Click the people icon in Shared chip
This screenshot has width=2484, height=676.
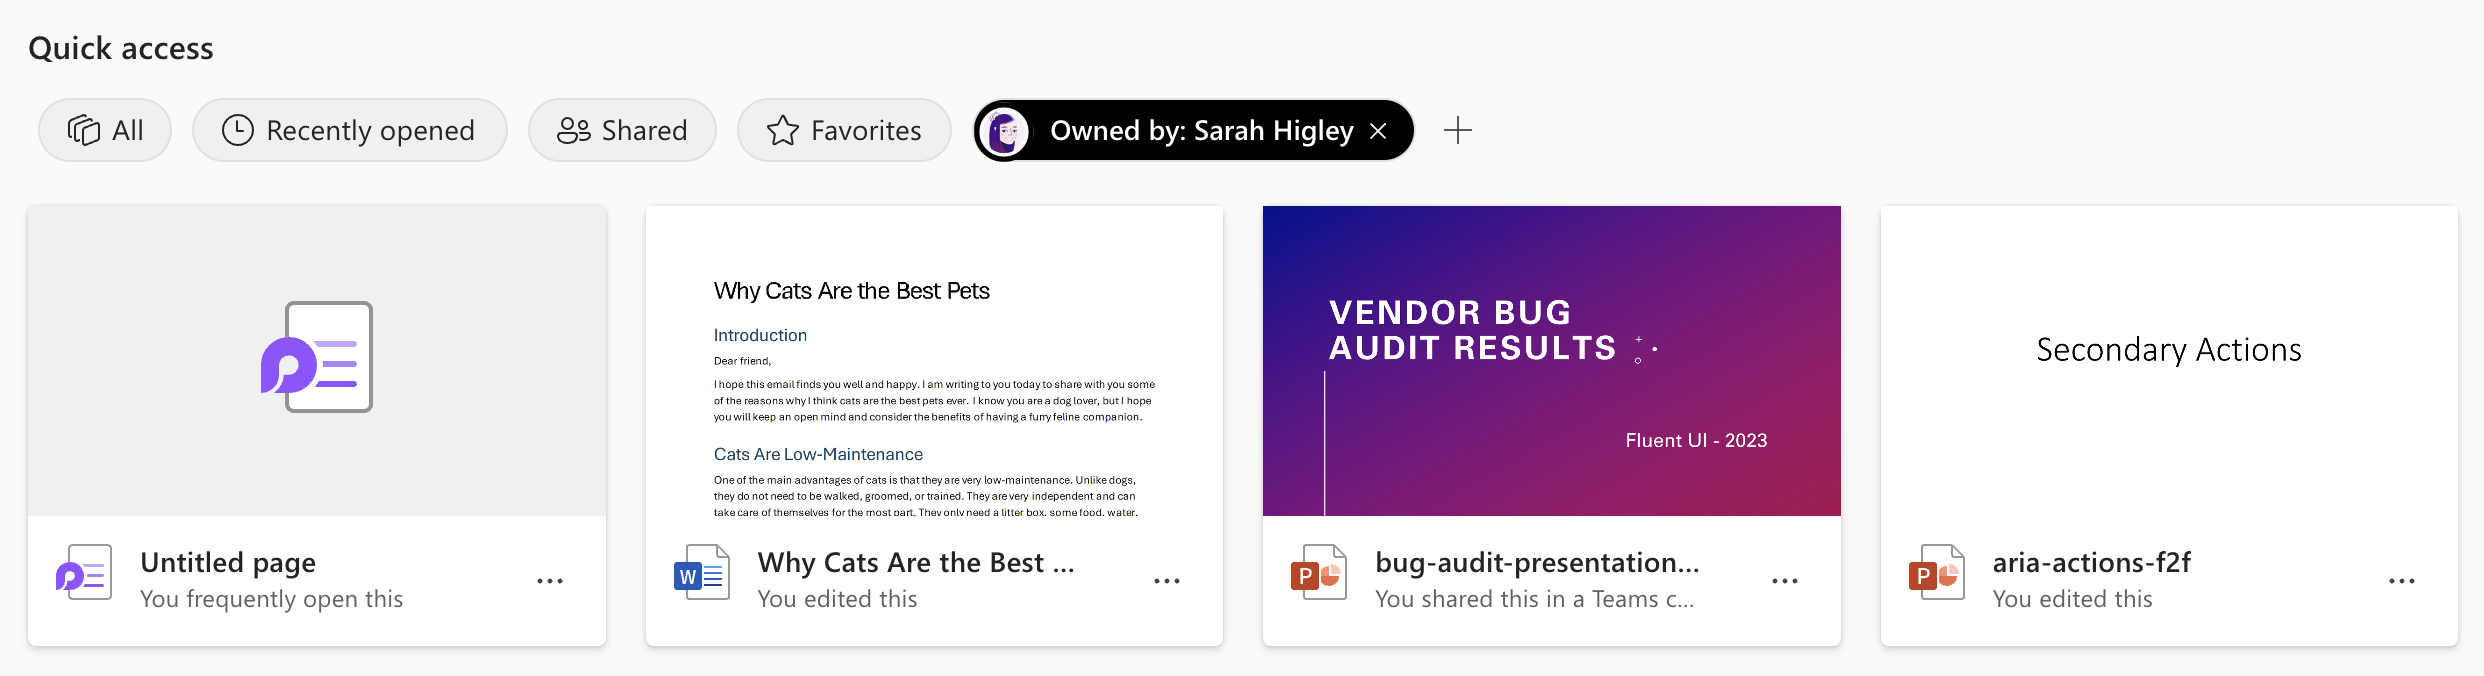[574, 131]
